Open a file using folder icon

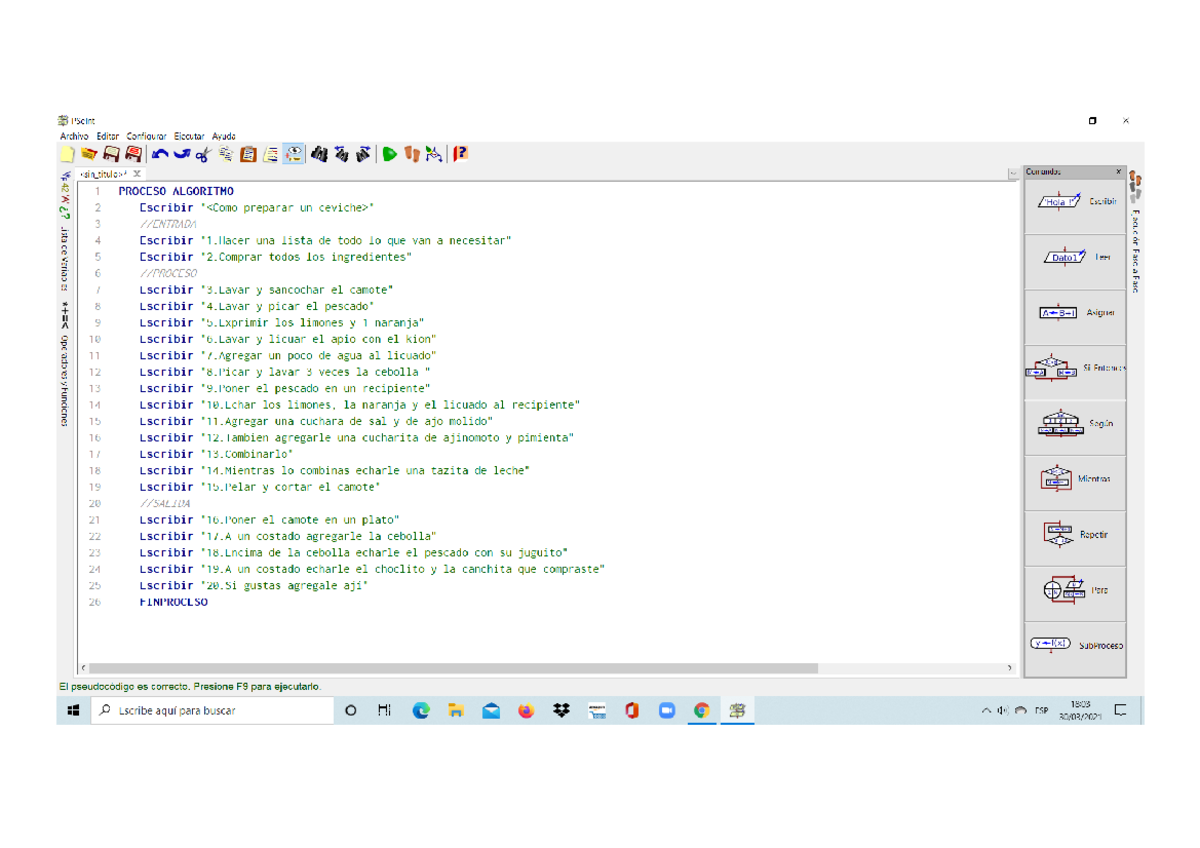coord(89,154)
